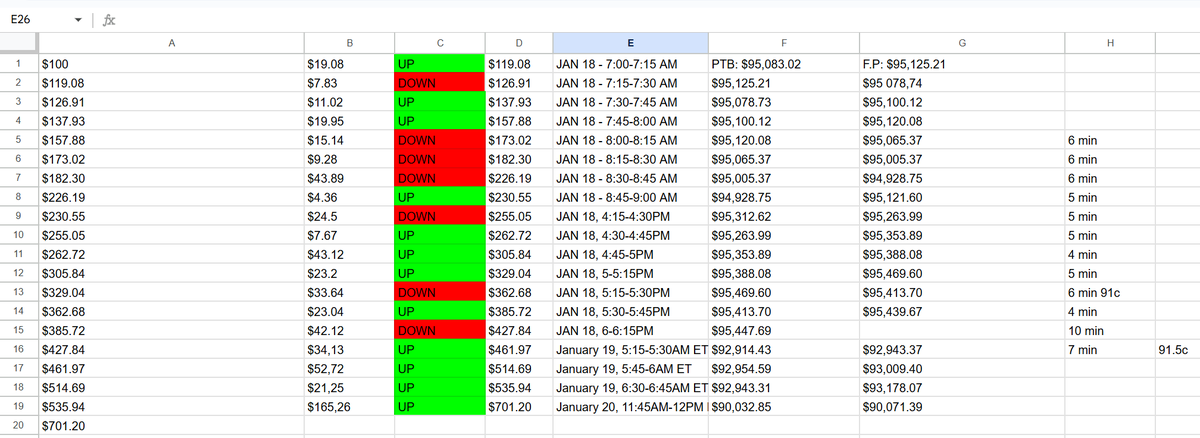Click cell with $52,72
The image size is (1200, 438).
(349, 368)
